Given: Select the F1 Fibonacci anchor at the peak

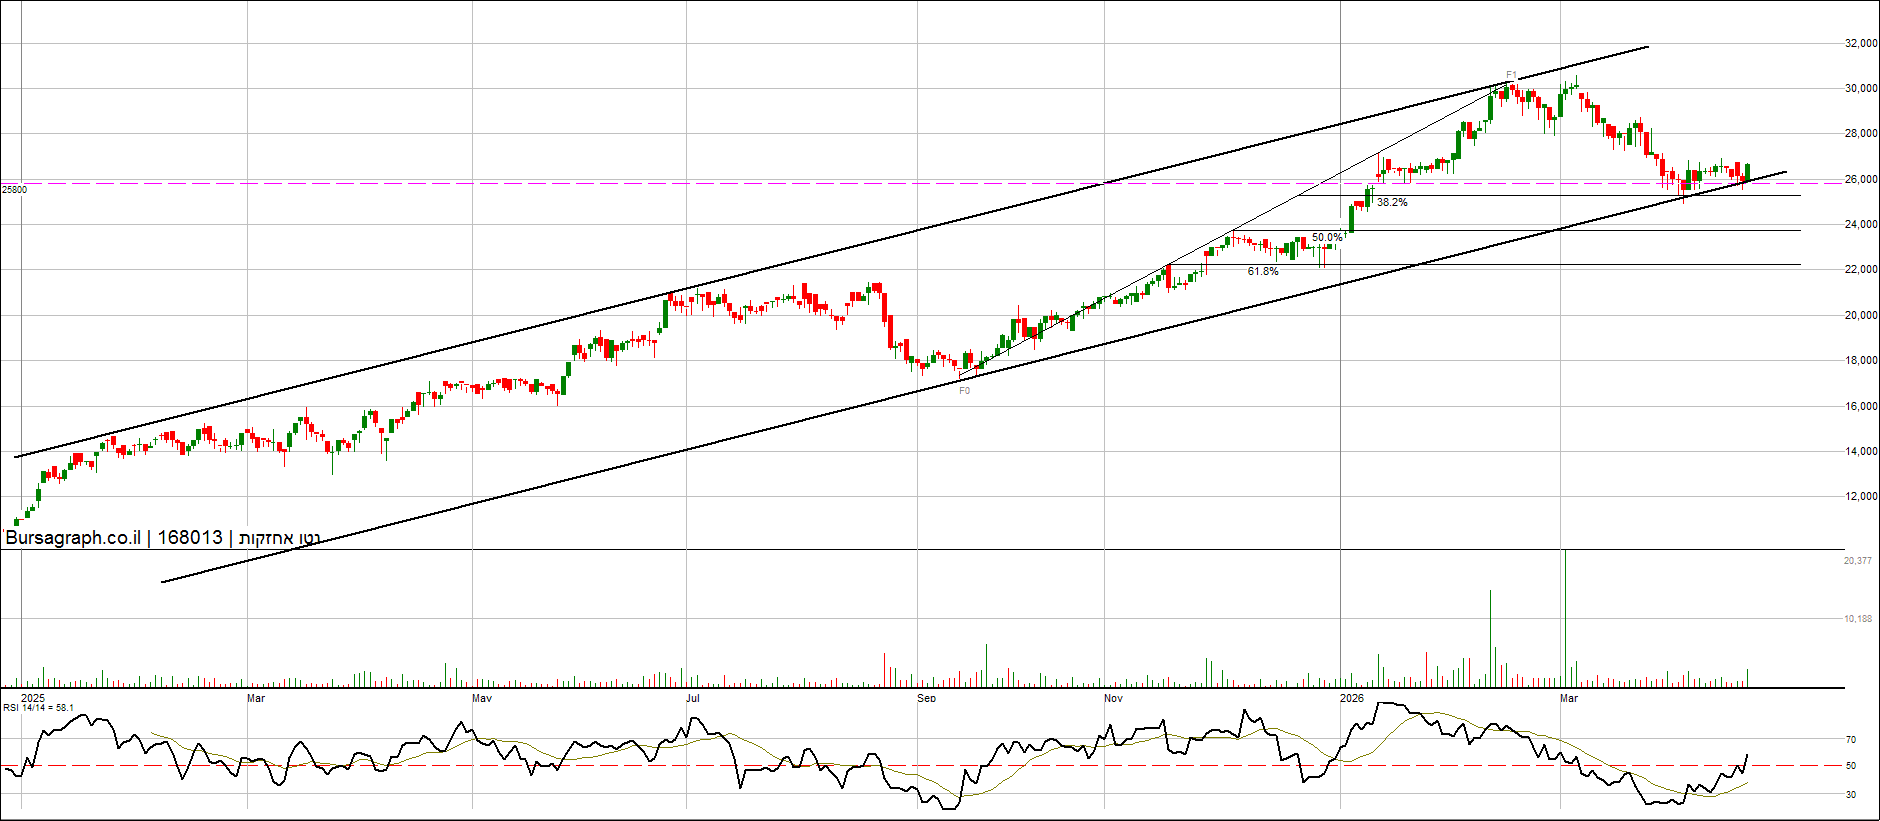Looking at the screenshot, I should tap(1511, 75).
